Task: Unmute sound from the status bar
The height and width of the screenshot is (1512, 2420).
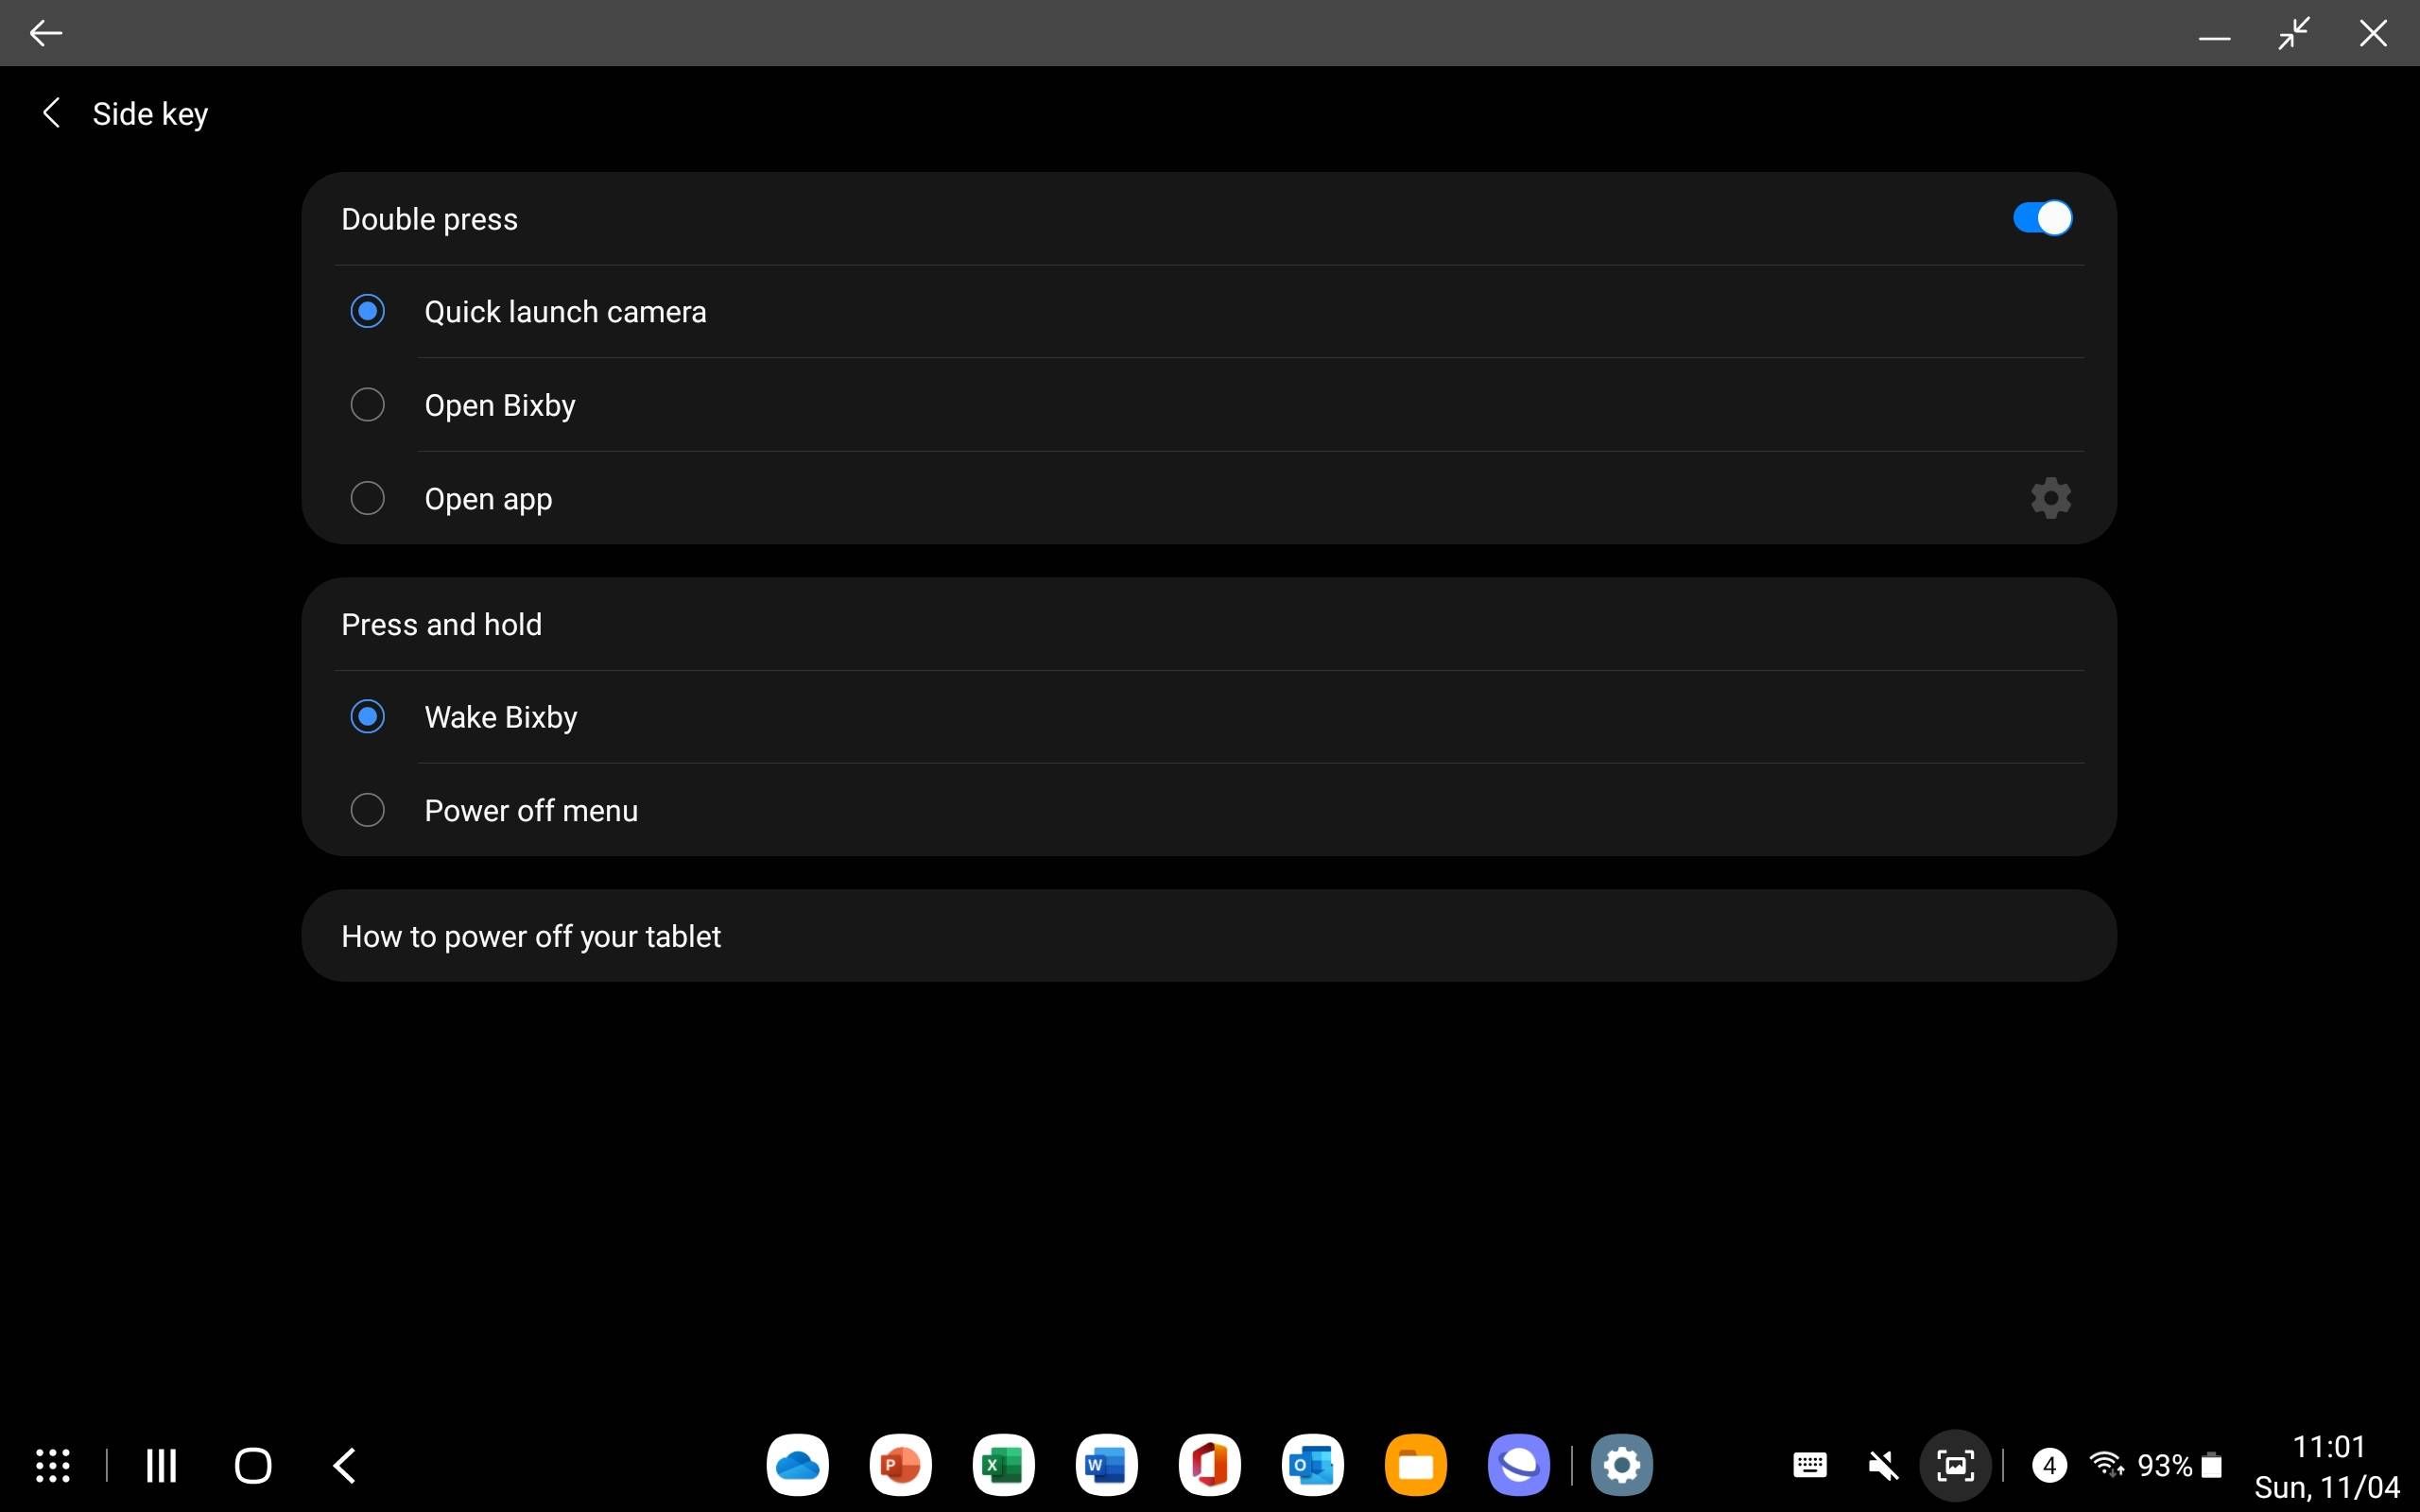Action: [x=1882, y=1464]
